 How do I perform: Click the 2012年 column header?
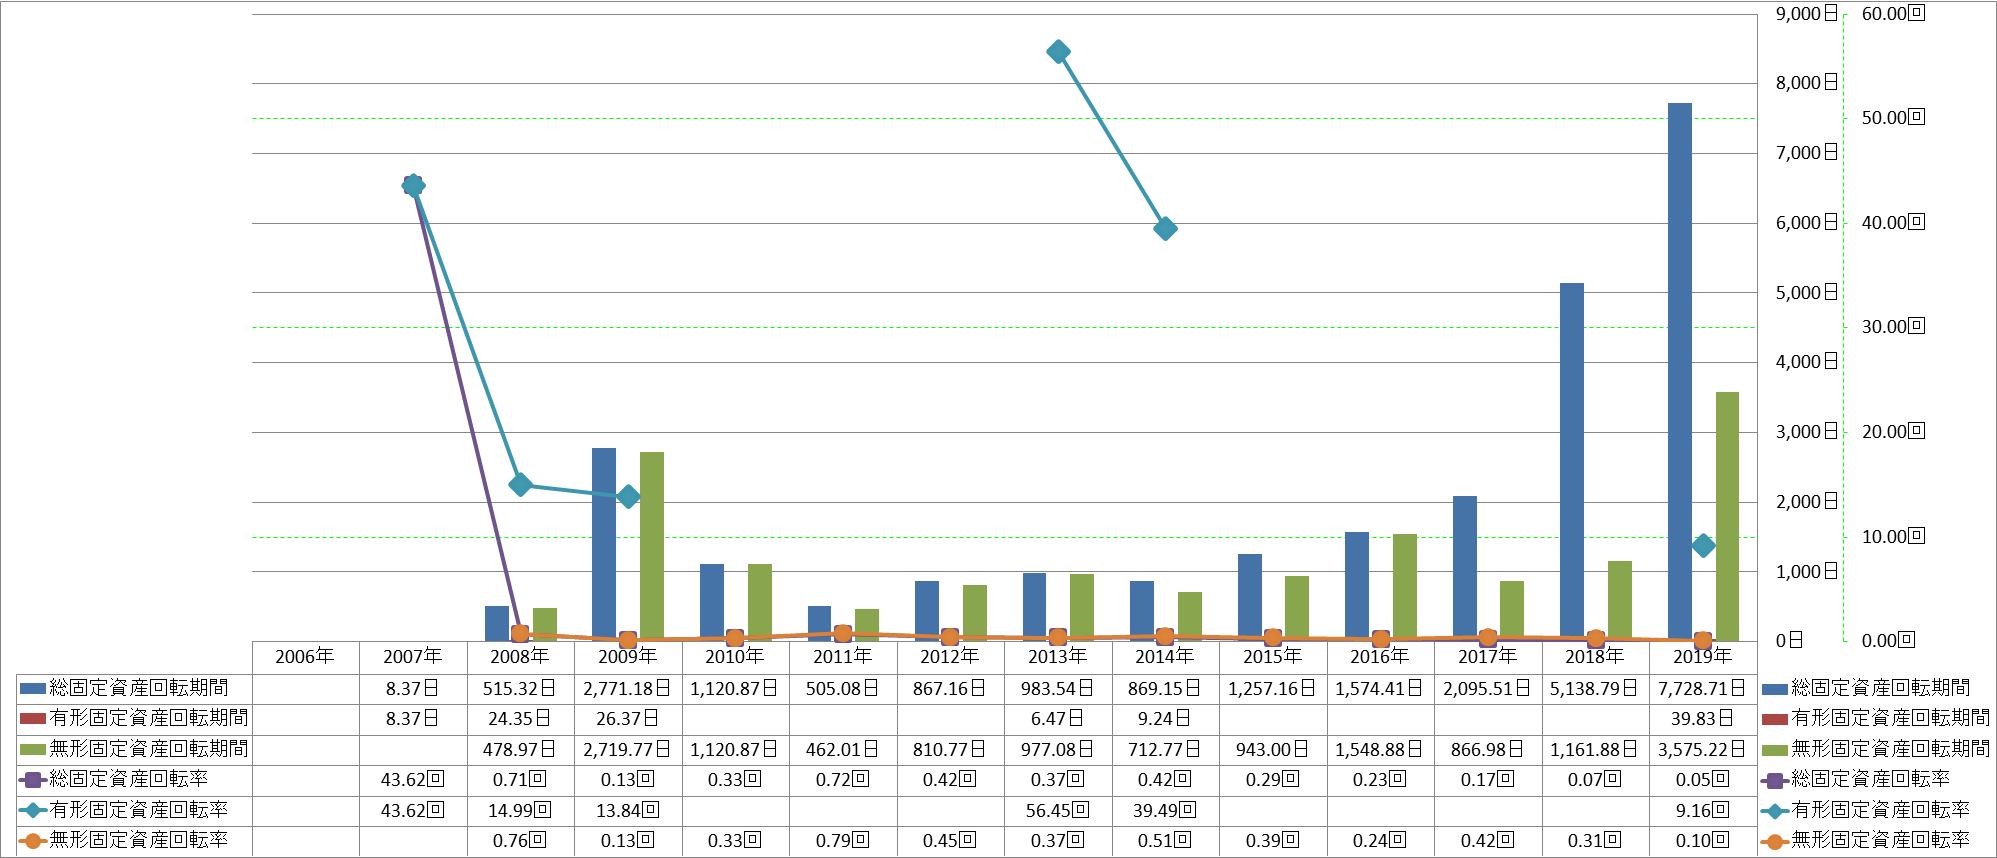[x=950, y=656]
